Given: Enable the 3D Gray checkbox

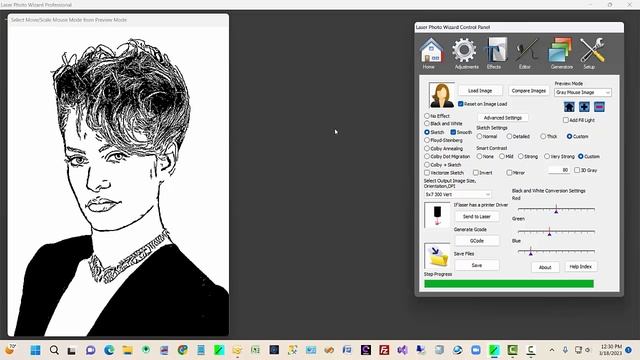Looking at the screenshot, I should (577, 170).
